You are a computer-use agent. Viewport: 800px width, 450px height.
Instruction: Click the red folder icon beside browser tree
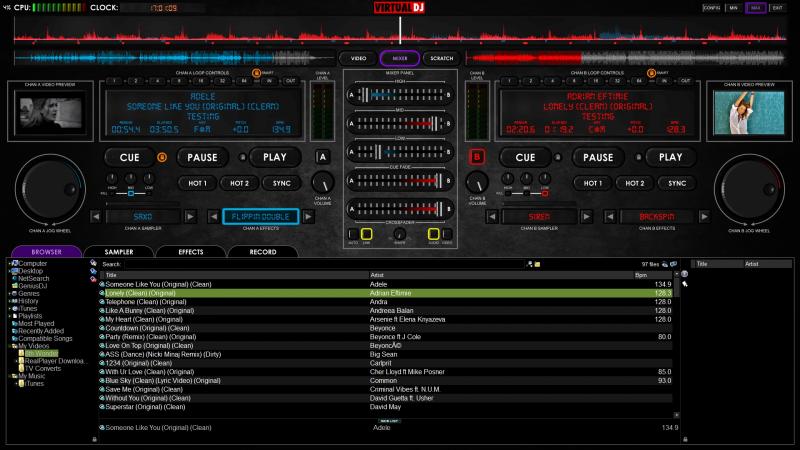pyautogui.click(x=93, y=279)
